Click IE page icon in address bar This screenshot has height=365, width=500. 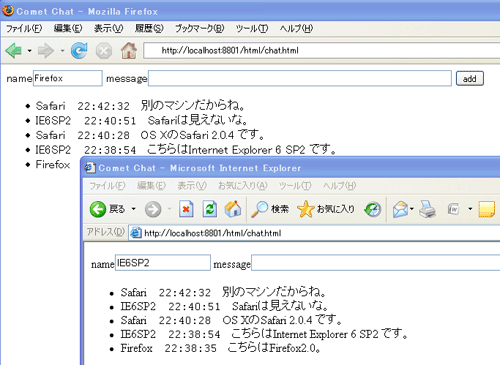pyautogui.click(x=135, y=233)
